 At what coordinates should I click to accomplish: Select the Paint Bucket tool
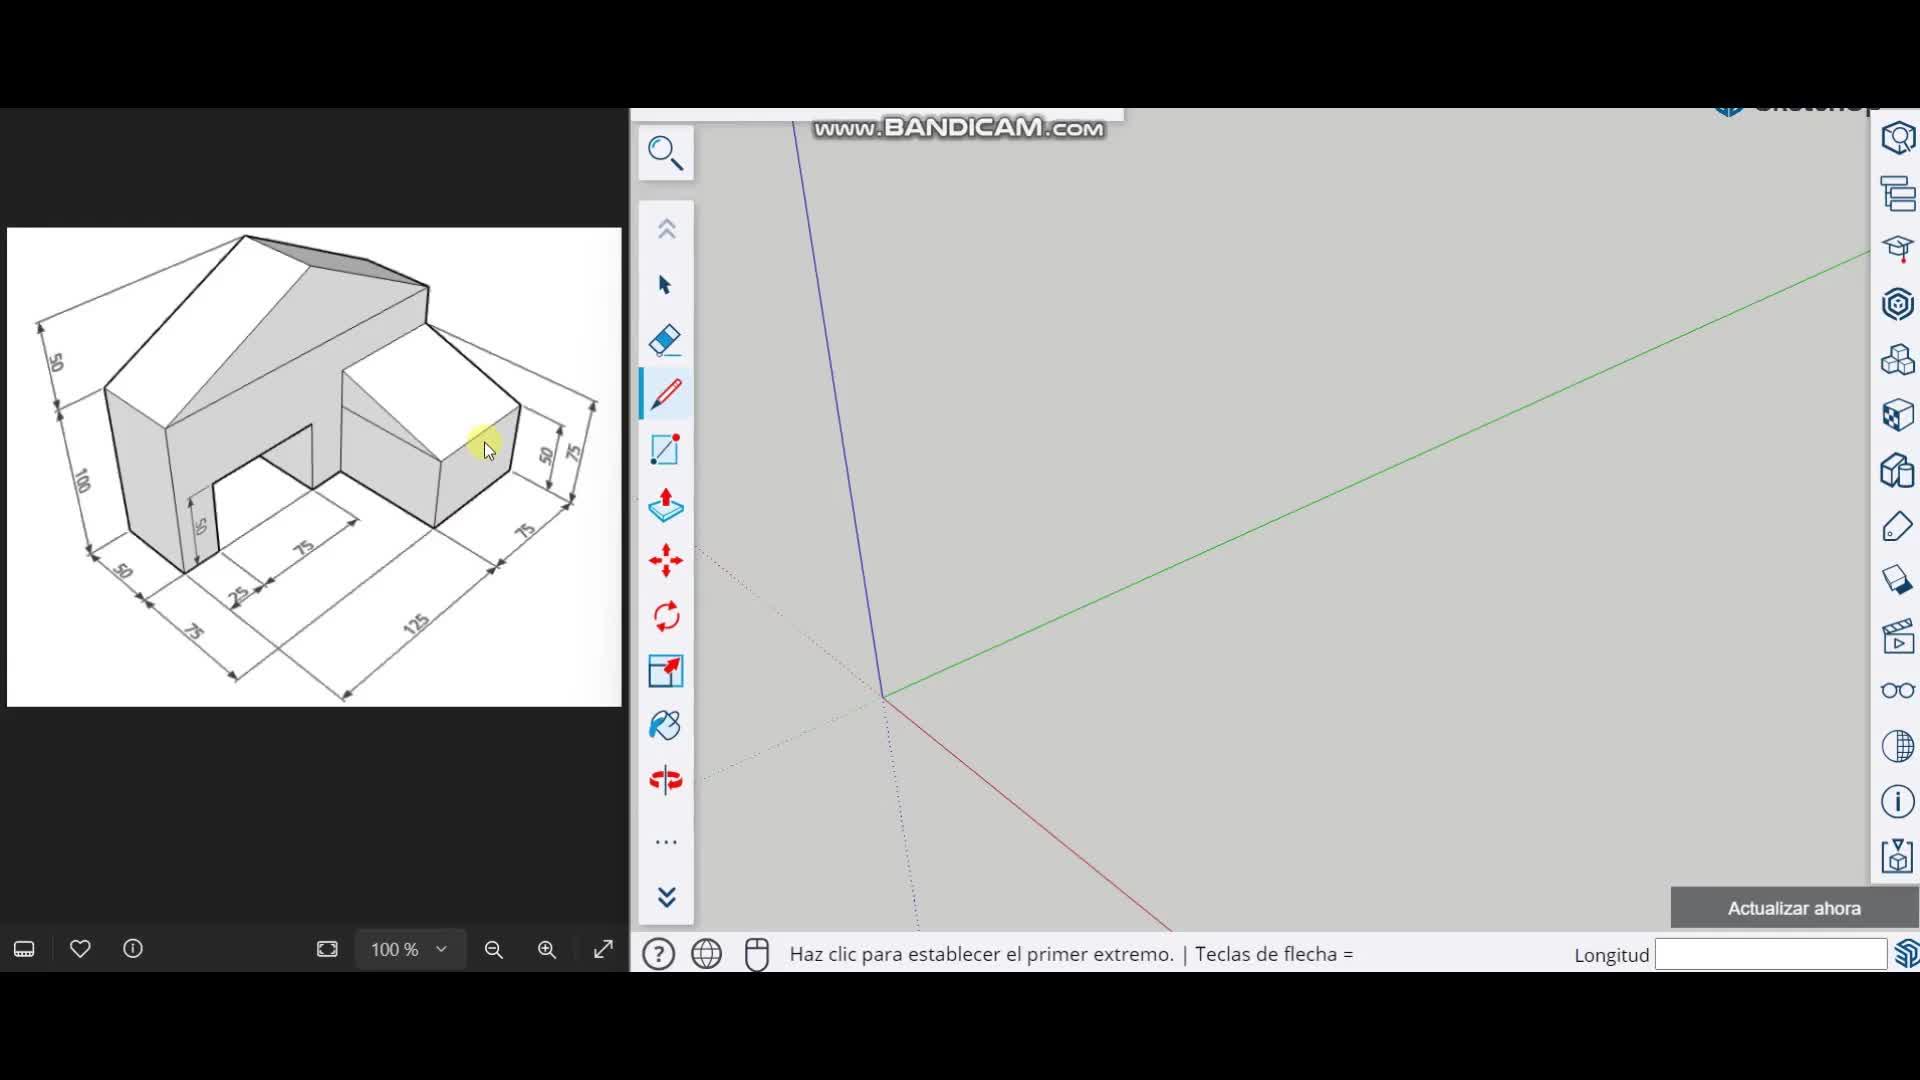click(x=665, y=726)
